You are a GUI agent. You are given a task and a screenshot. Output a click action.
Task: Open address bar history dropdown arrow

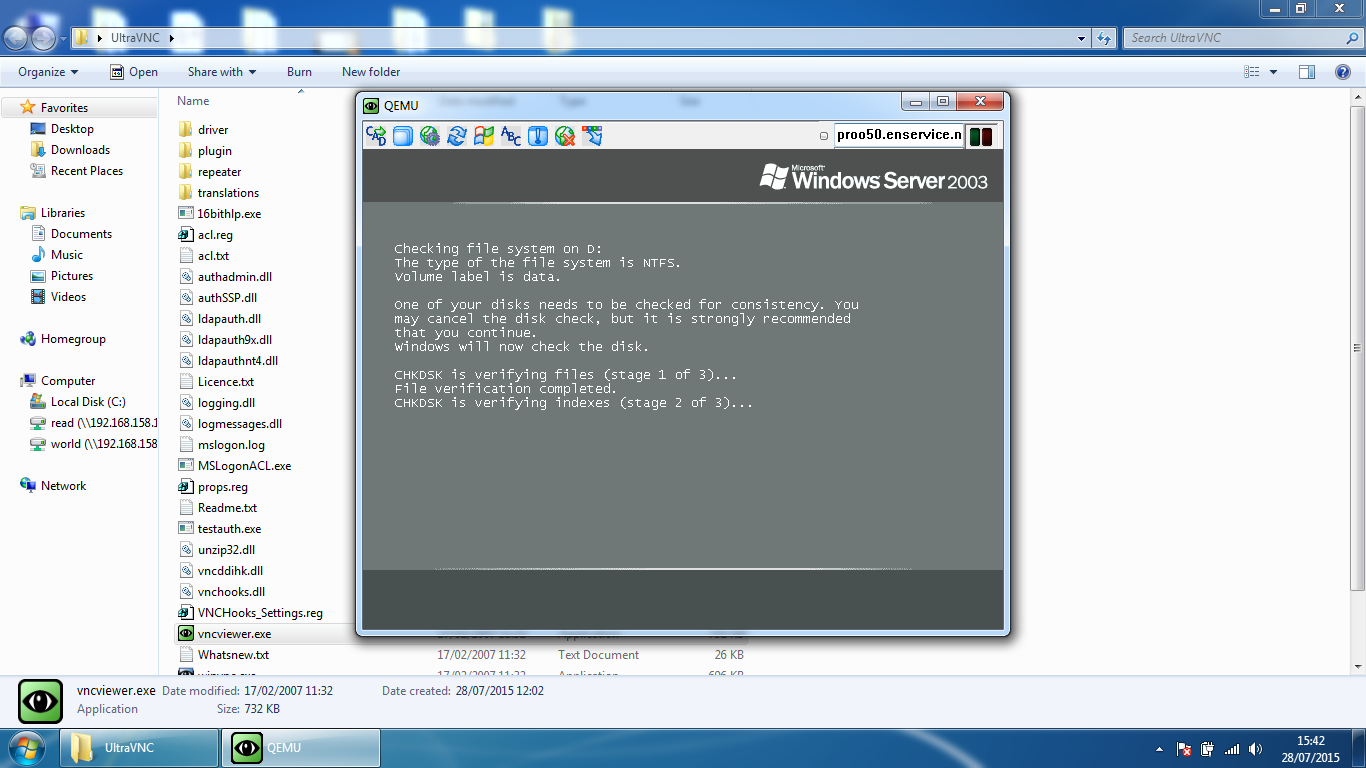(x=1082, y=38)
